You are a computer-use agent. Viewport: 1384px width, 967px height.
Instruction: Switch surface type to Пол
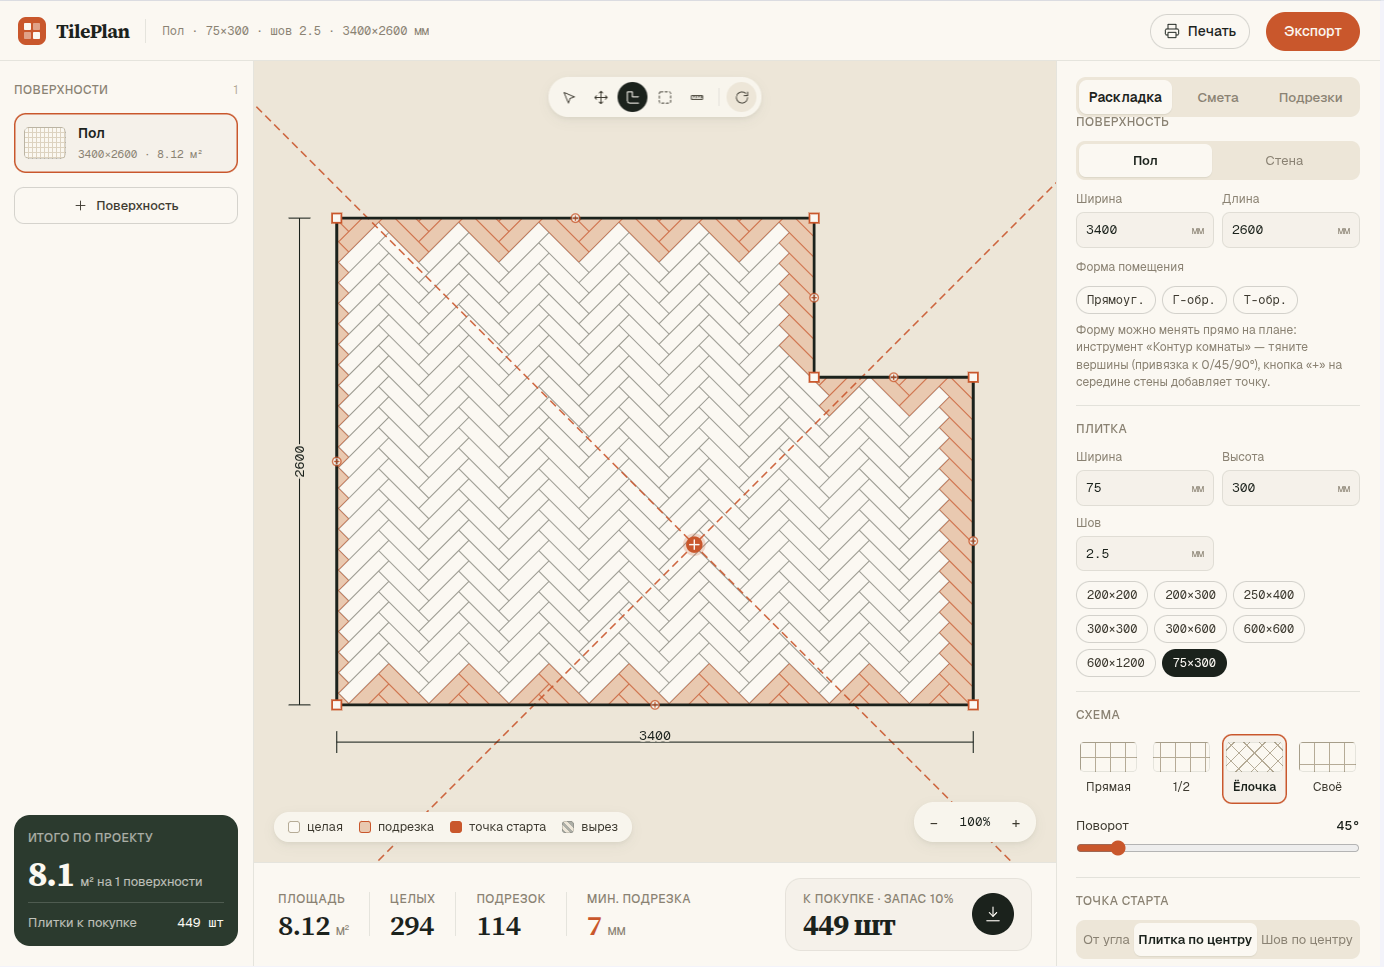1145,160
